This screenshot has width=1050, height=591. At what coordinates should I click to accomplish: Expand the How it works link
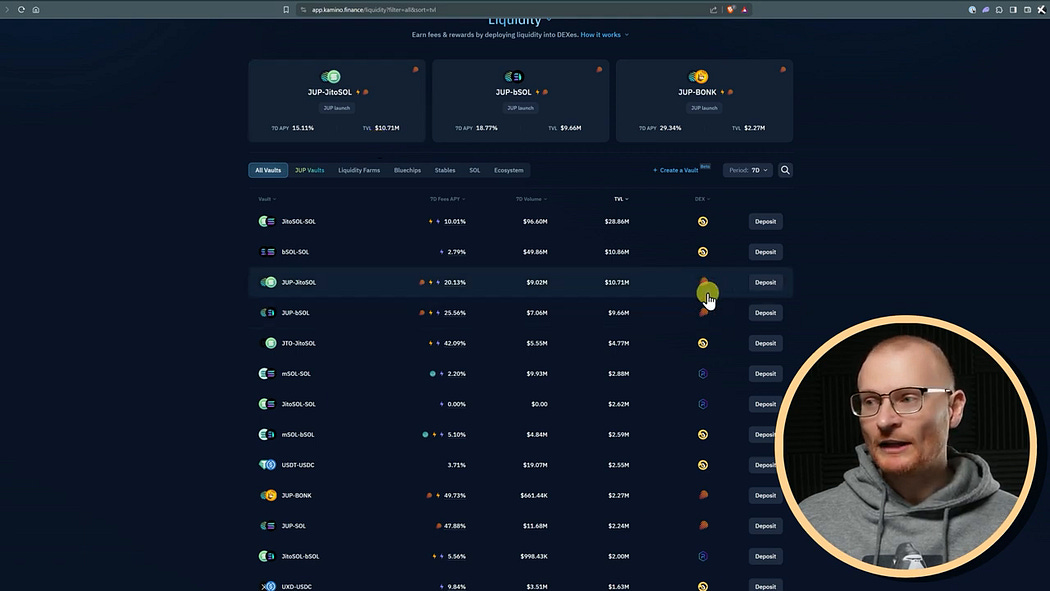pyautogui.click(x=604, y=35)
